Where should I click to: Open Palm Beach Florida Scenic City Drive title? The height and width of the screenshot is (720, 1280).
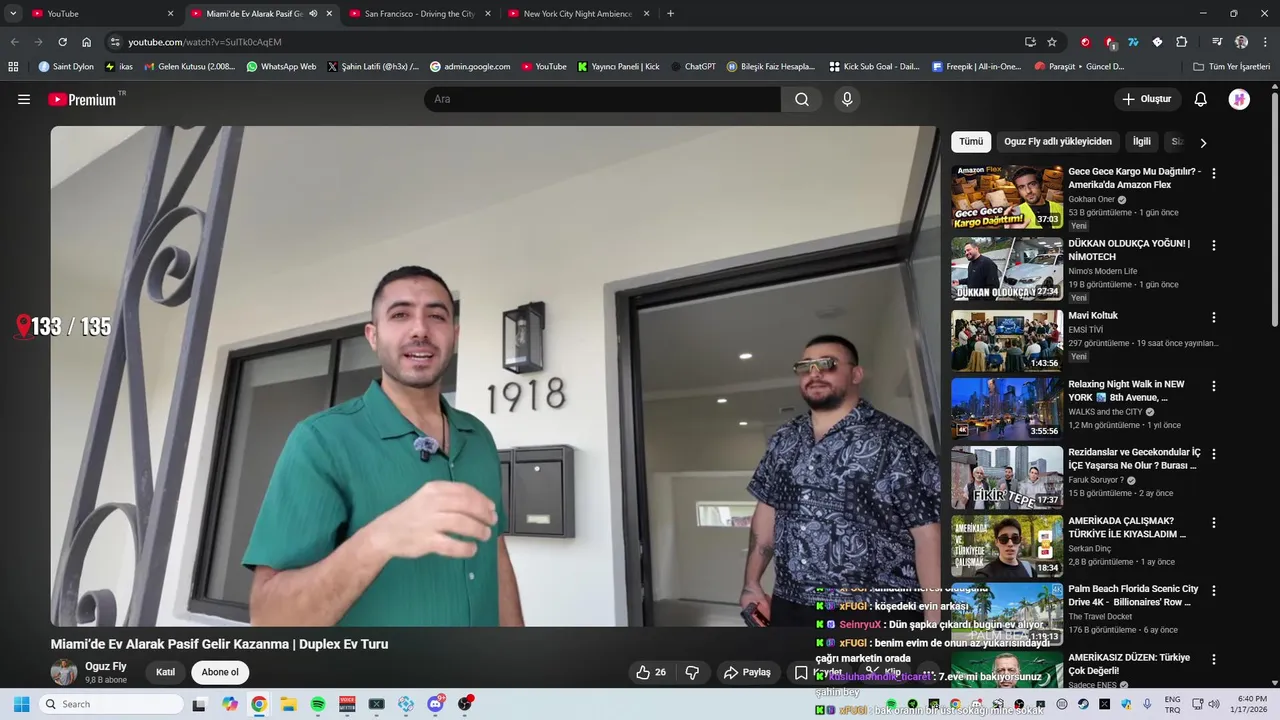(x=1133, y=596)
